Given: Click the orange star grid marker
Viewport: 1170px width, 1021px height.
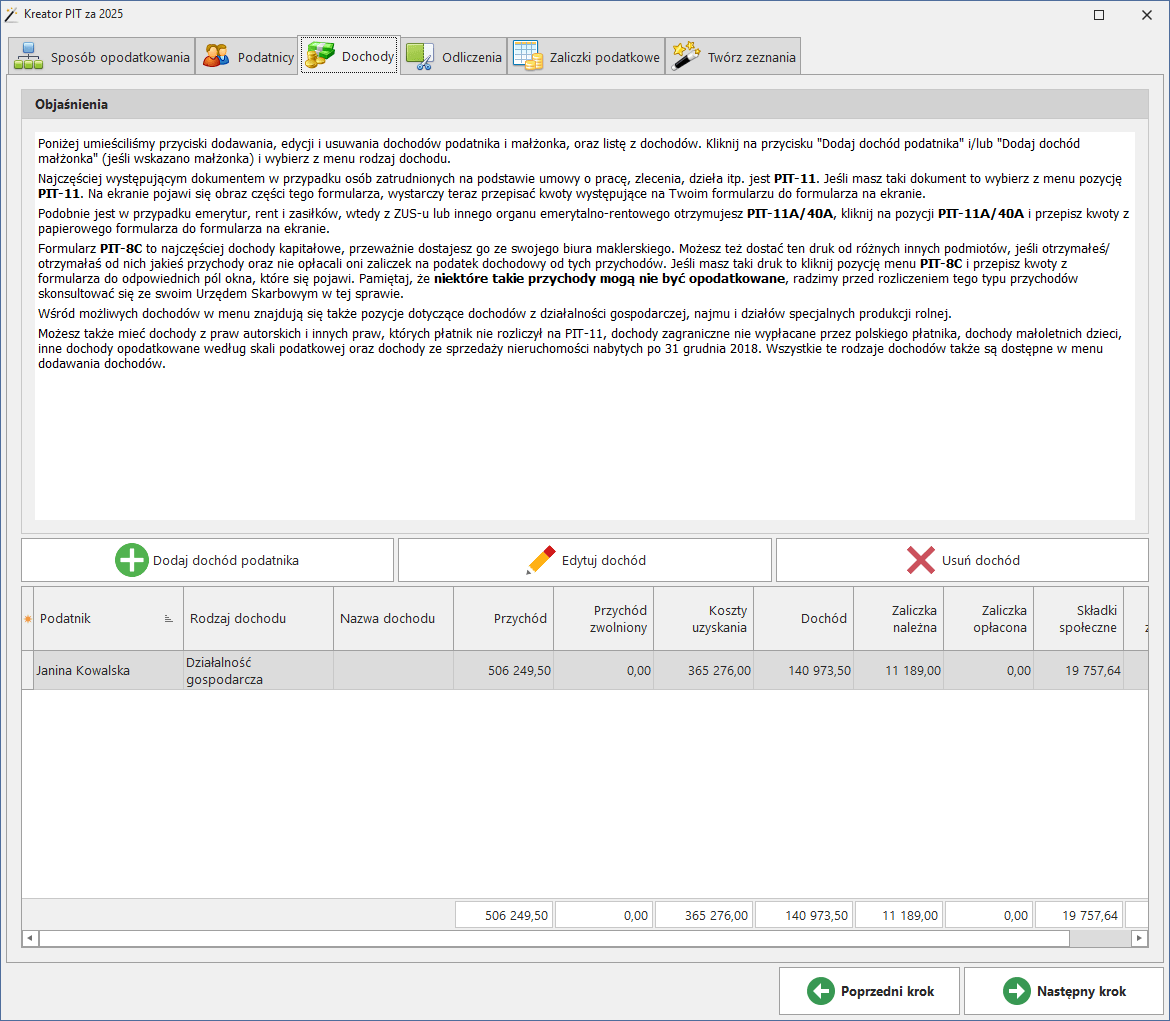Looking at the screenshot, I should 28,619.
